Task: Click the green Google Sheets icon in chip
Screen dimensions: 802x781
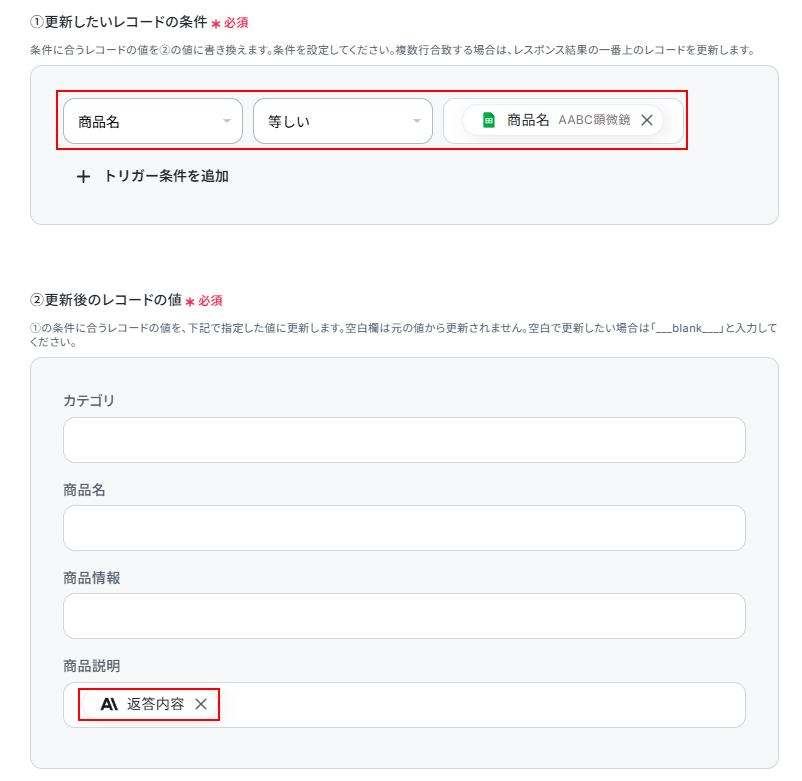Action: [489, 120]
